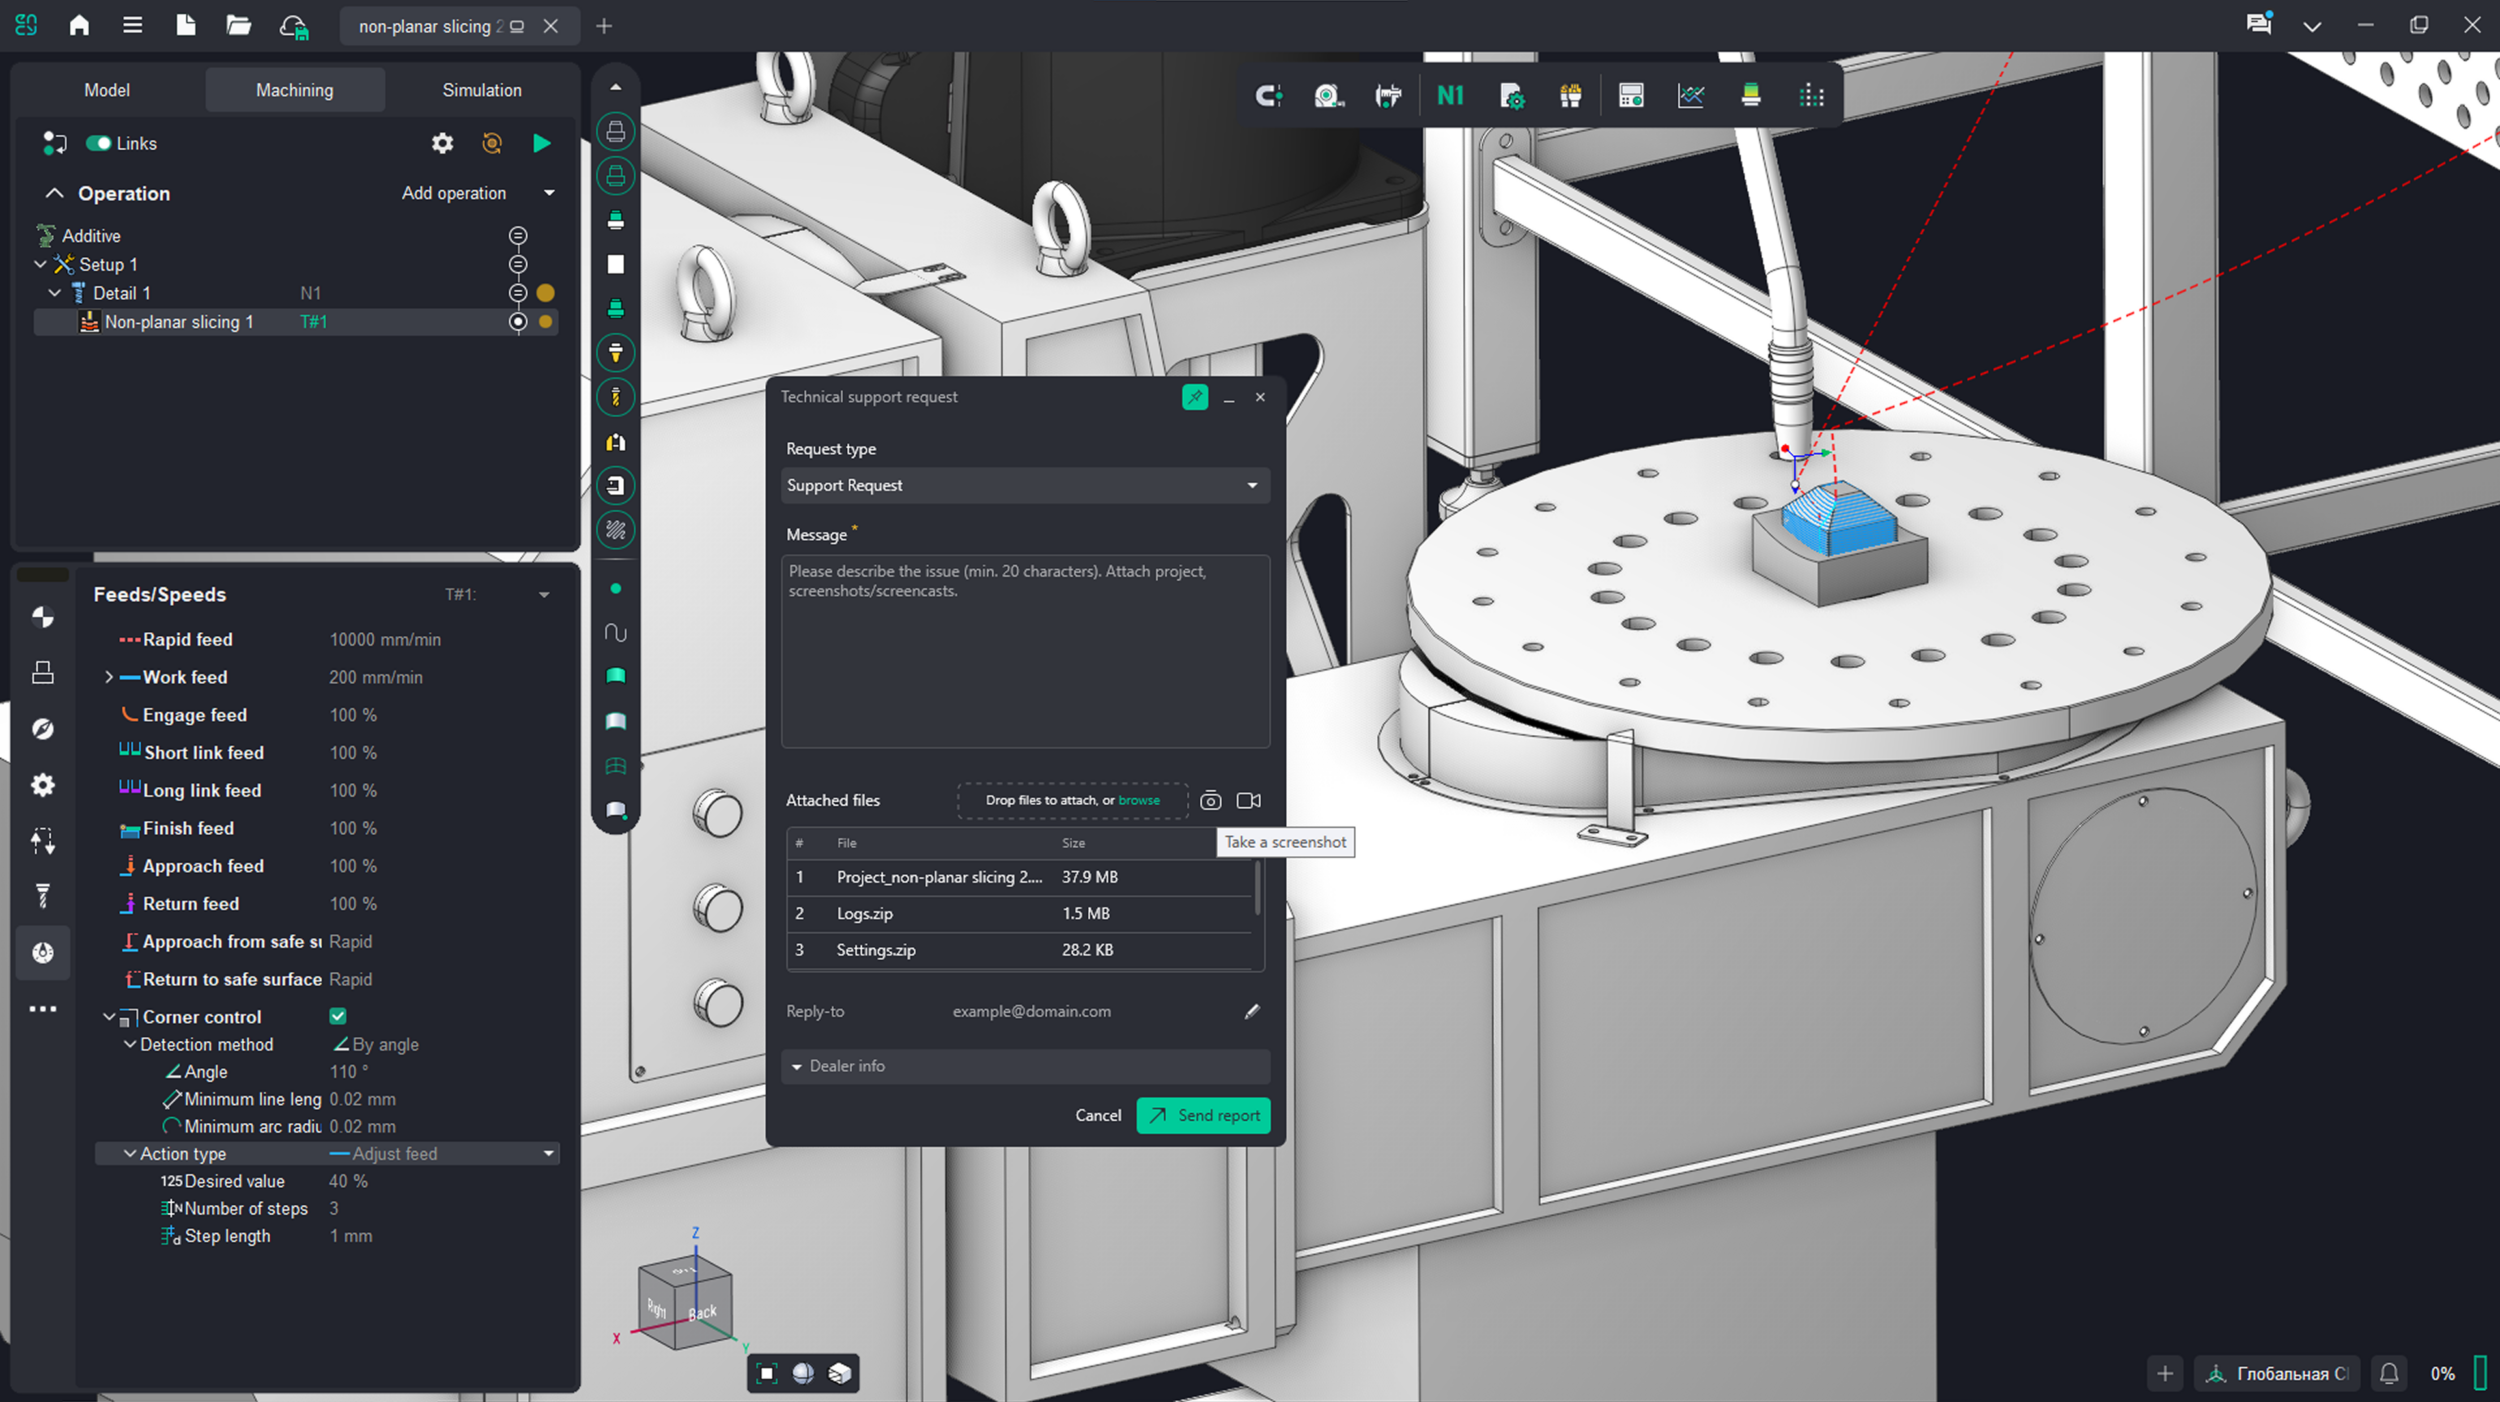Viewport: 2500px width, 1402px height.
Task: Toggle visibility of Non-planar slicing 1
Action: (x=518, y=322)
